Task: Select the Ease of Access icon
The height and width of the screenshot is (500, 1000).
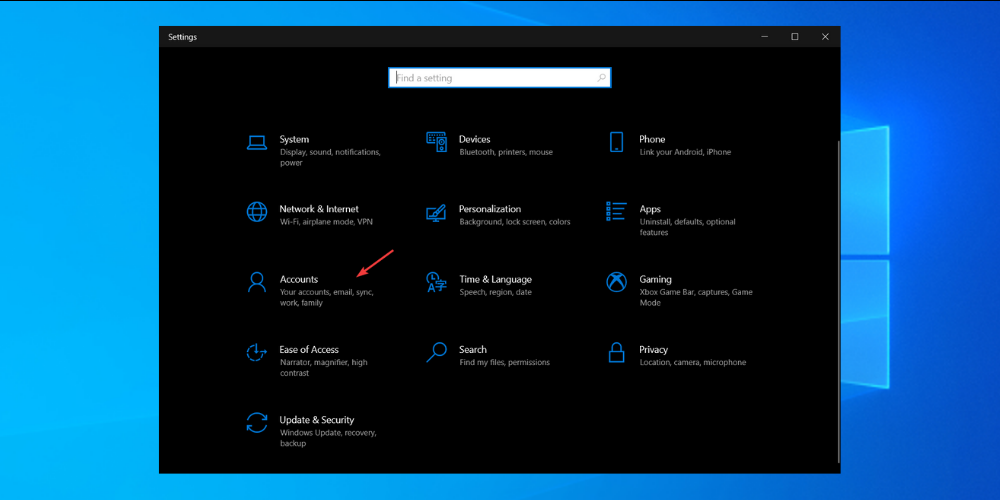Action: (256, 352)
